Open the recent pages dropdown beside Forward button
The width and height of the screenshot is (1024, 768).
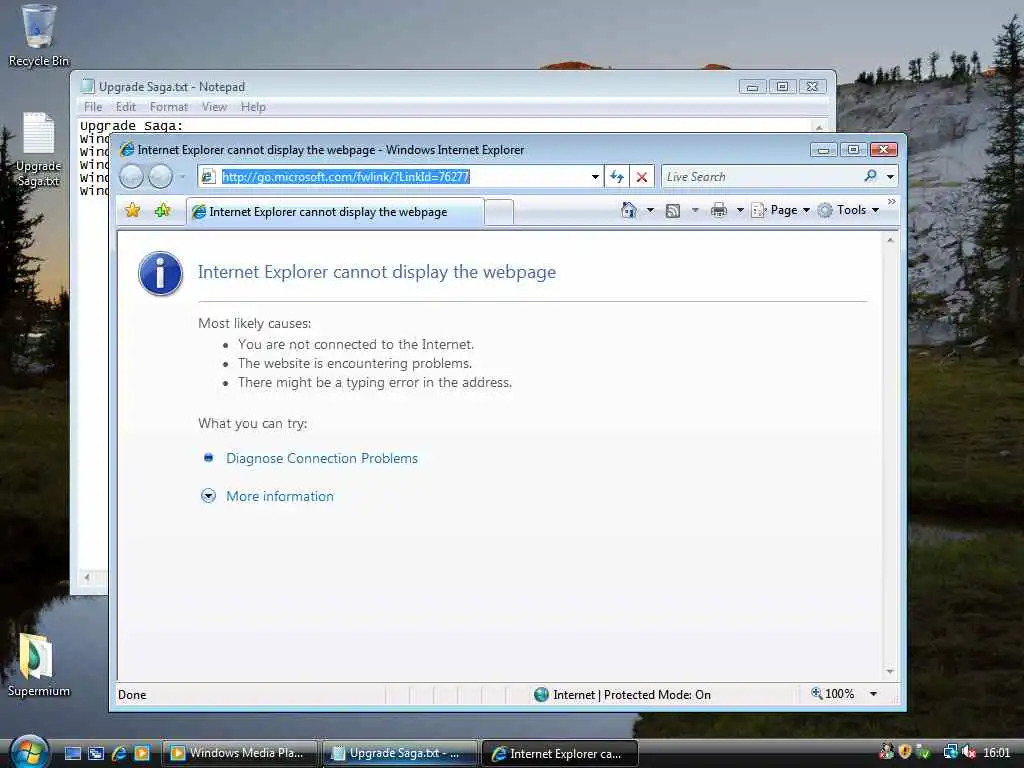coord(183,176)
